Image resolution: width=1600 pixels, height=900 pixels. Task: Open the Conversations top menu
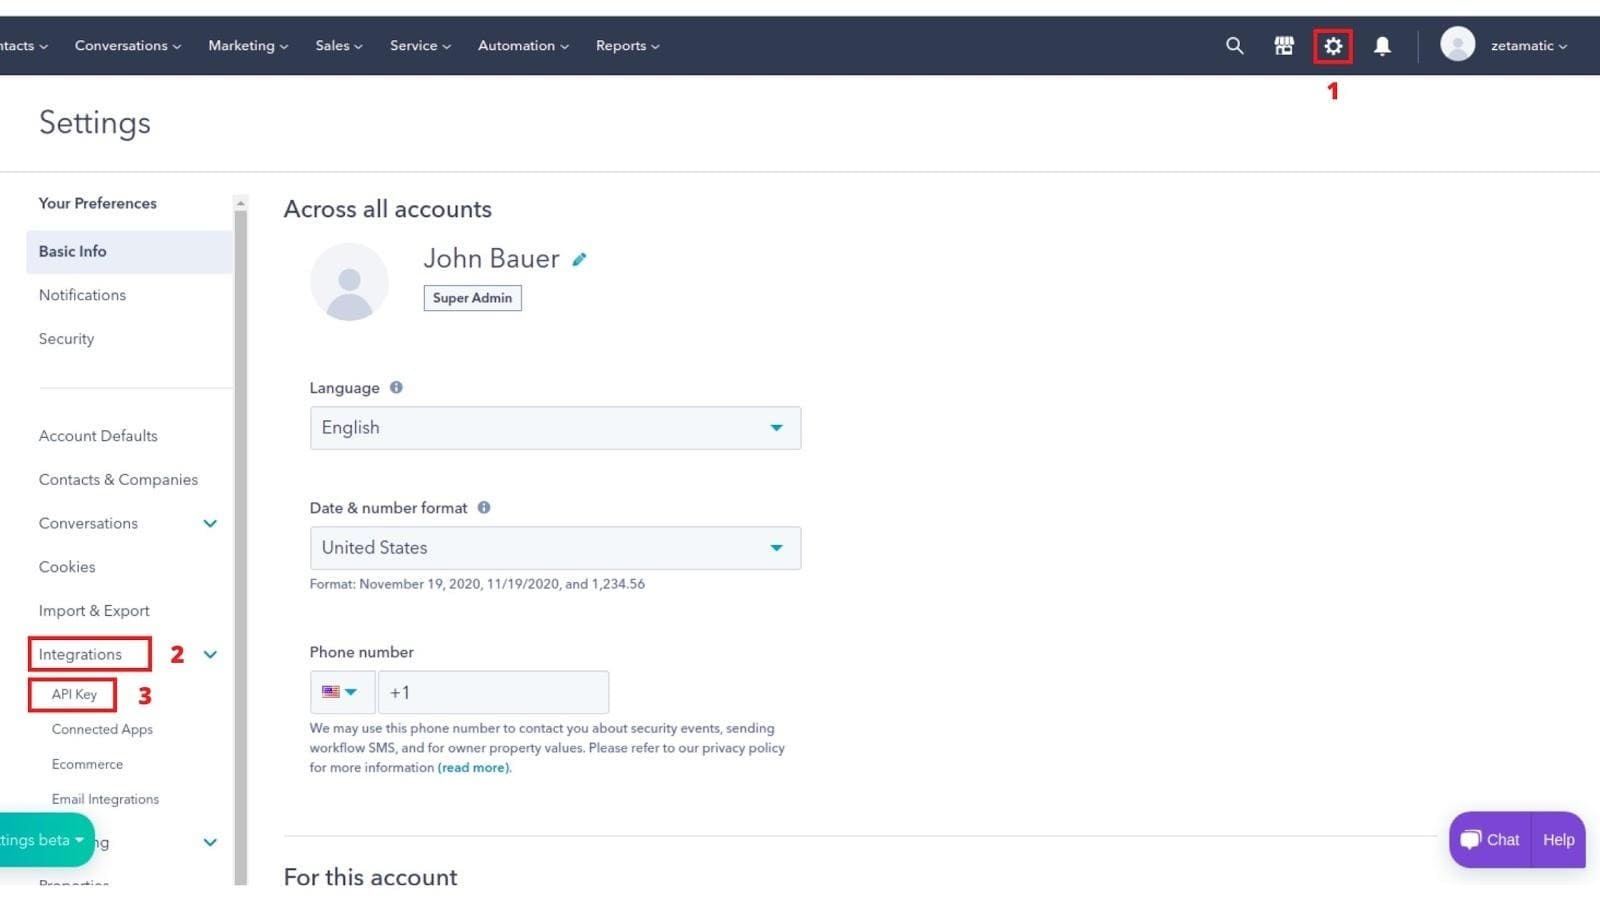(x=128, y=46)
